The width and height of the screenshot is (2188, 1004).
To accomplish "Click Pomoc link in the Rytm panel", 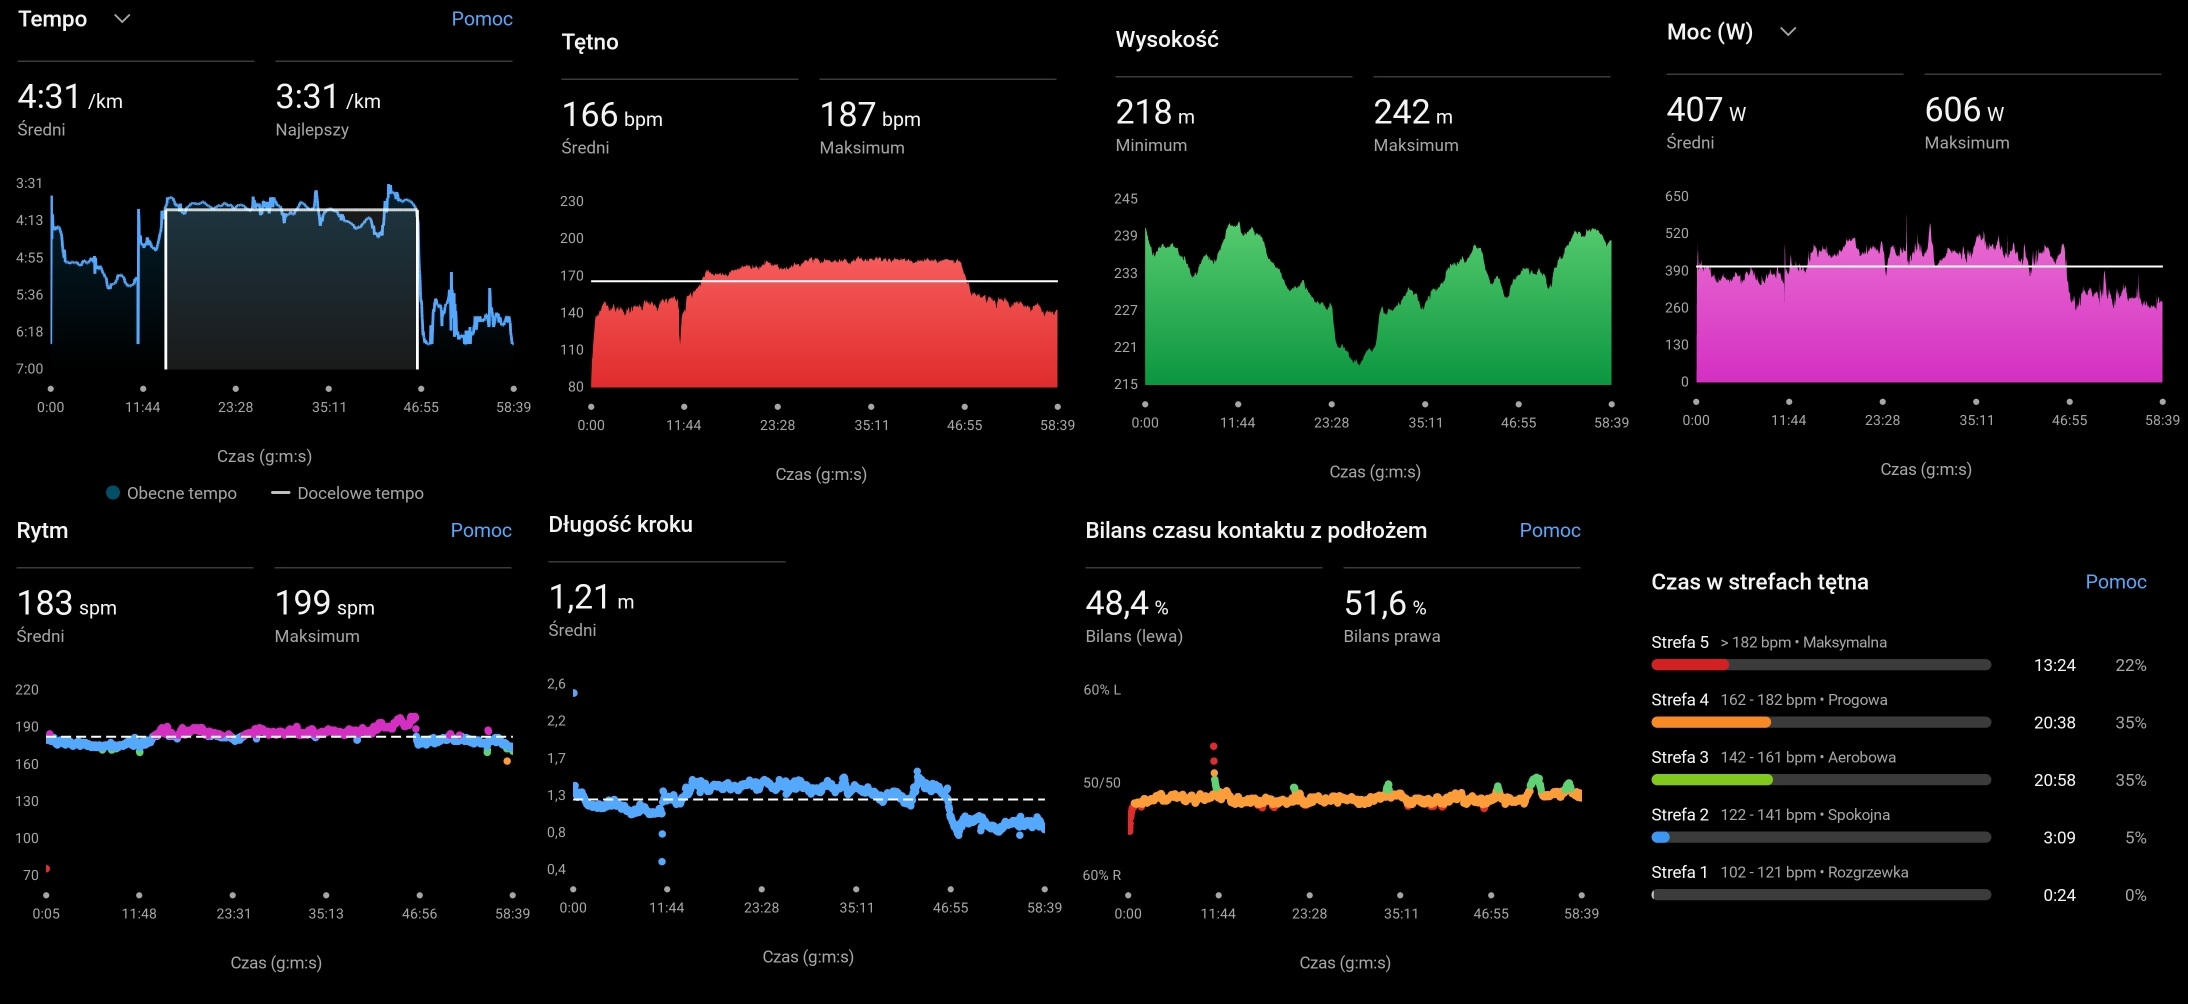I will coord(480,530).
